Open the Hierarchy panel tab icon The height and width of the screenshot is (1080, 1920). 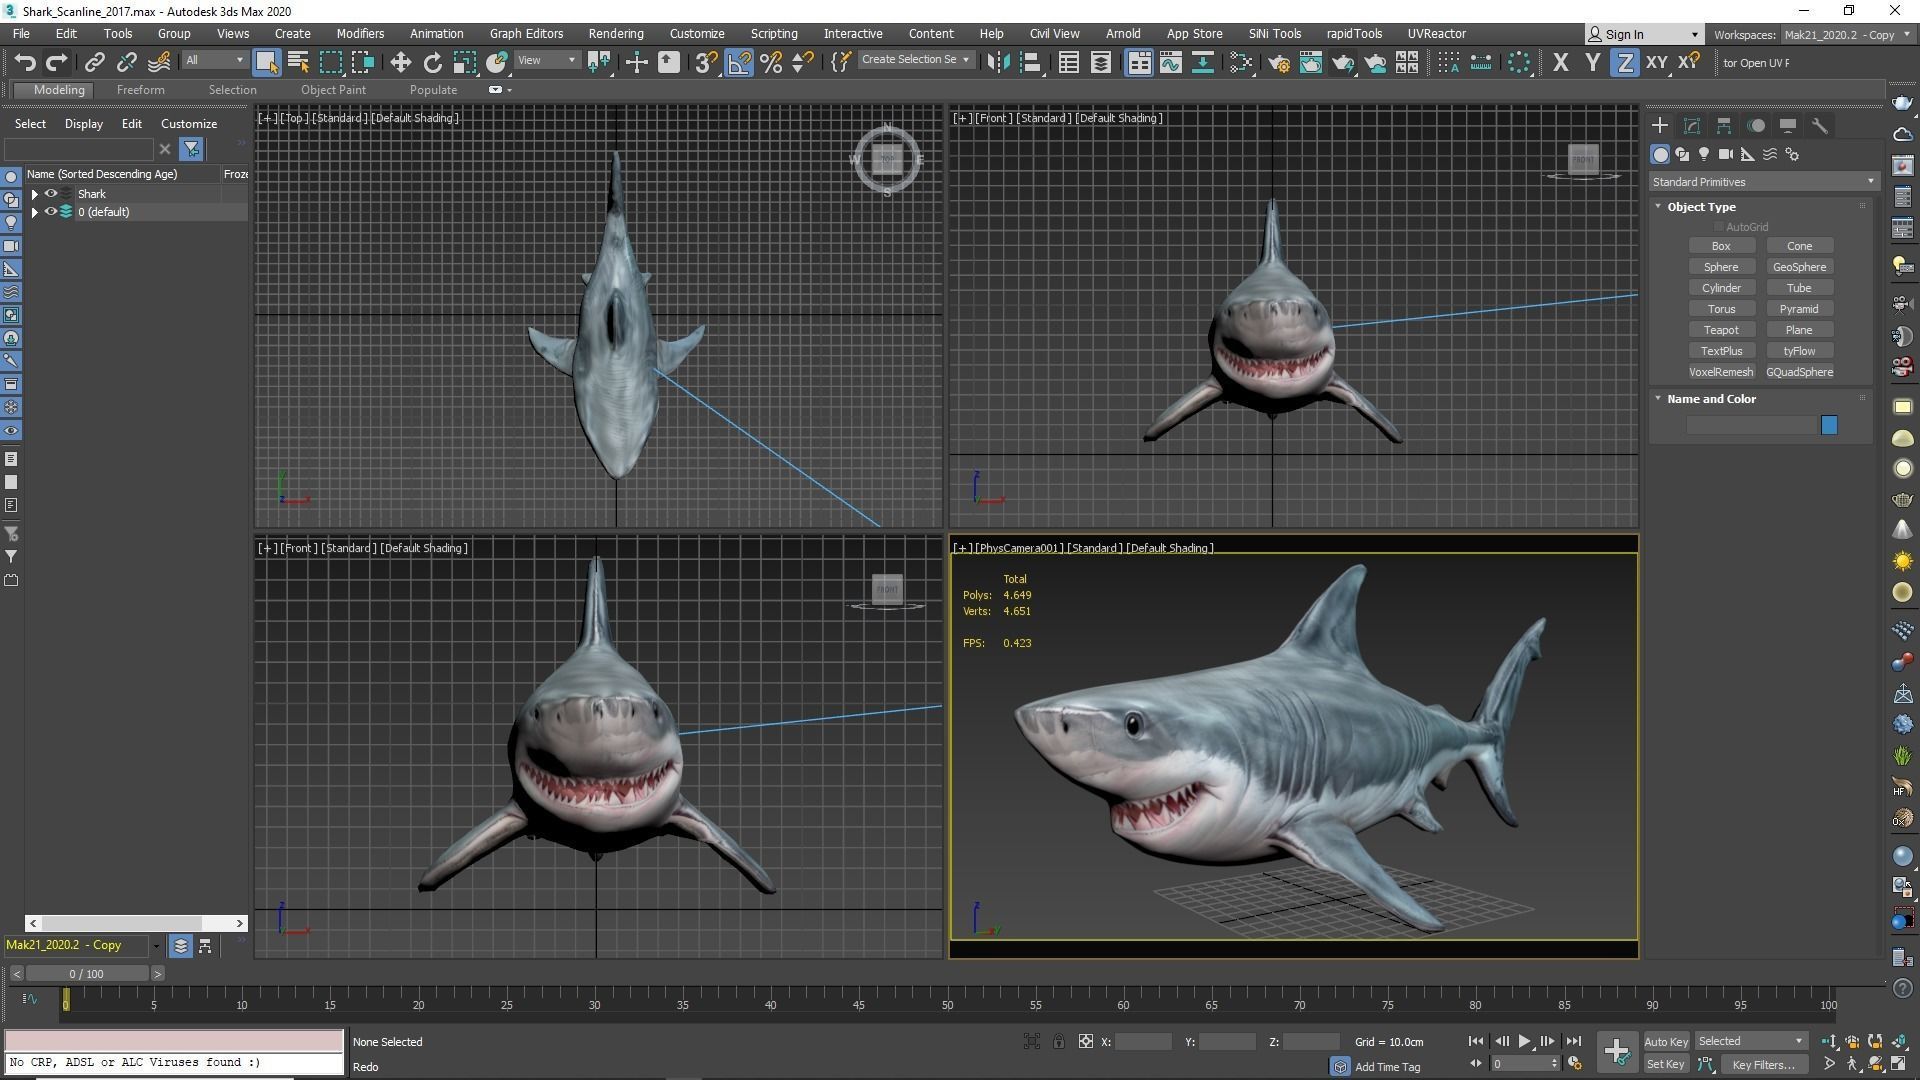click(x=1724, y=126)
